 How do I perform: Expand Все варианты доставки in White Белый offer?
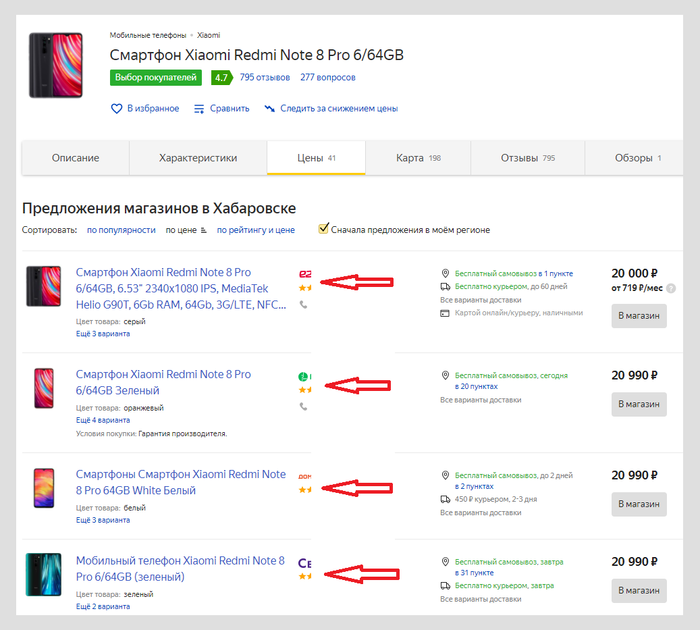(481, 513)
